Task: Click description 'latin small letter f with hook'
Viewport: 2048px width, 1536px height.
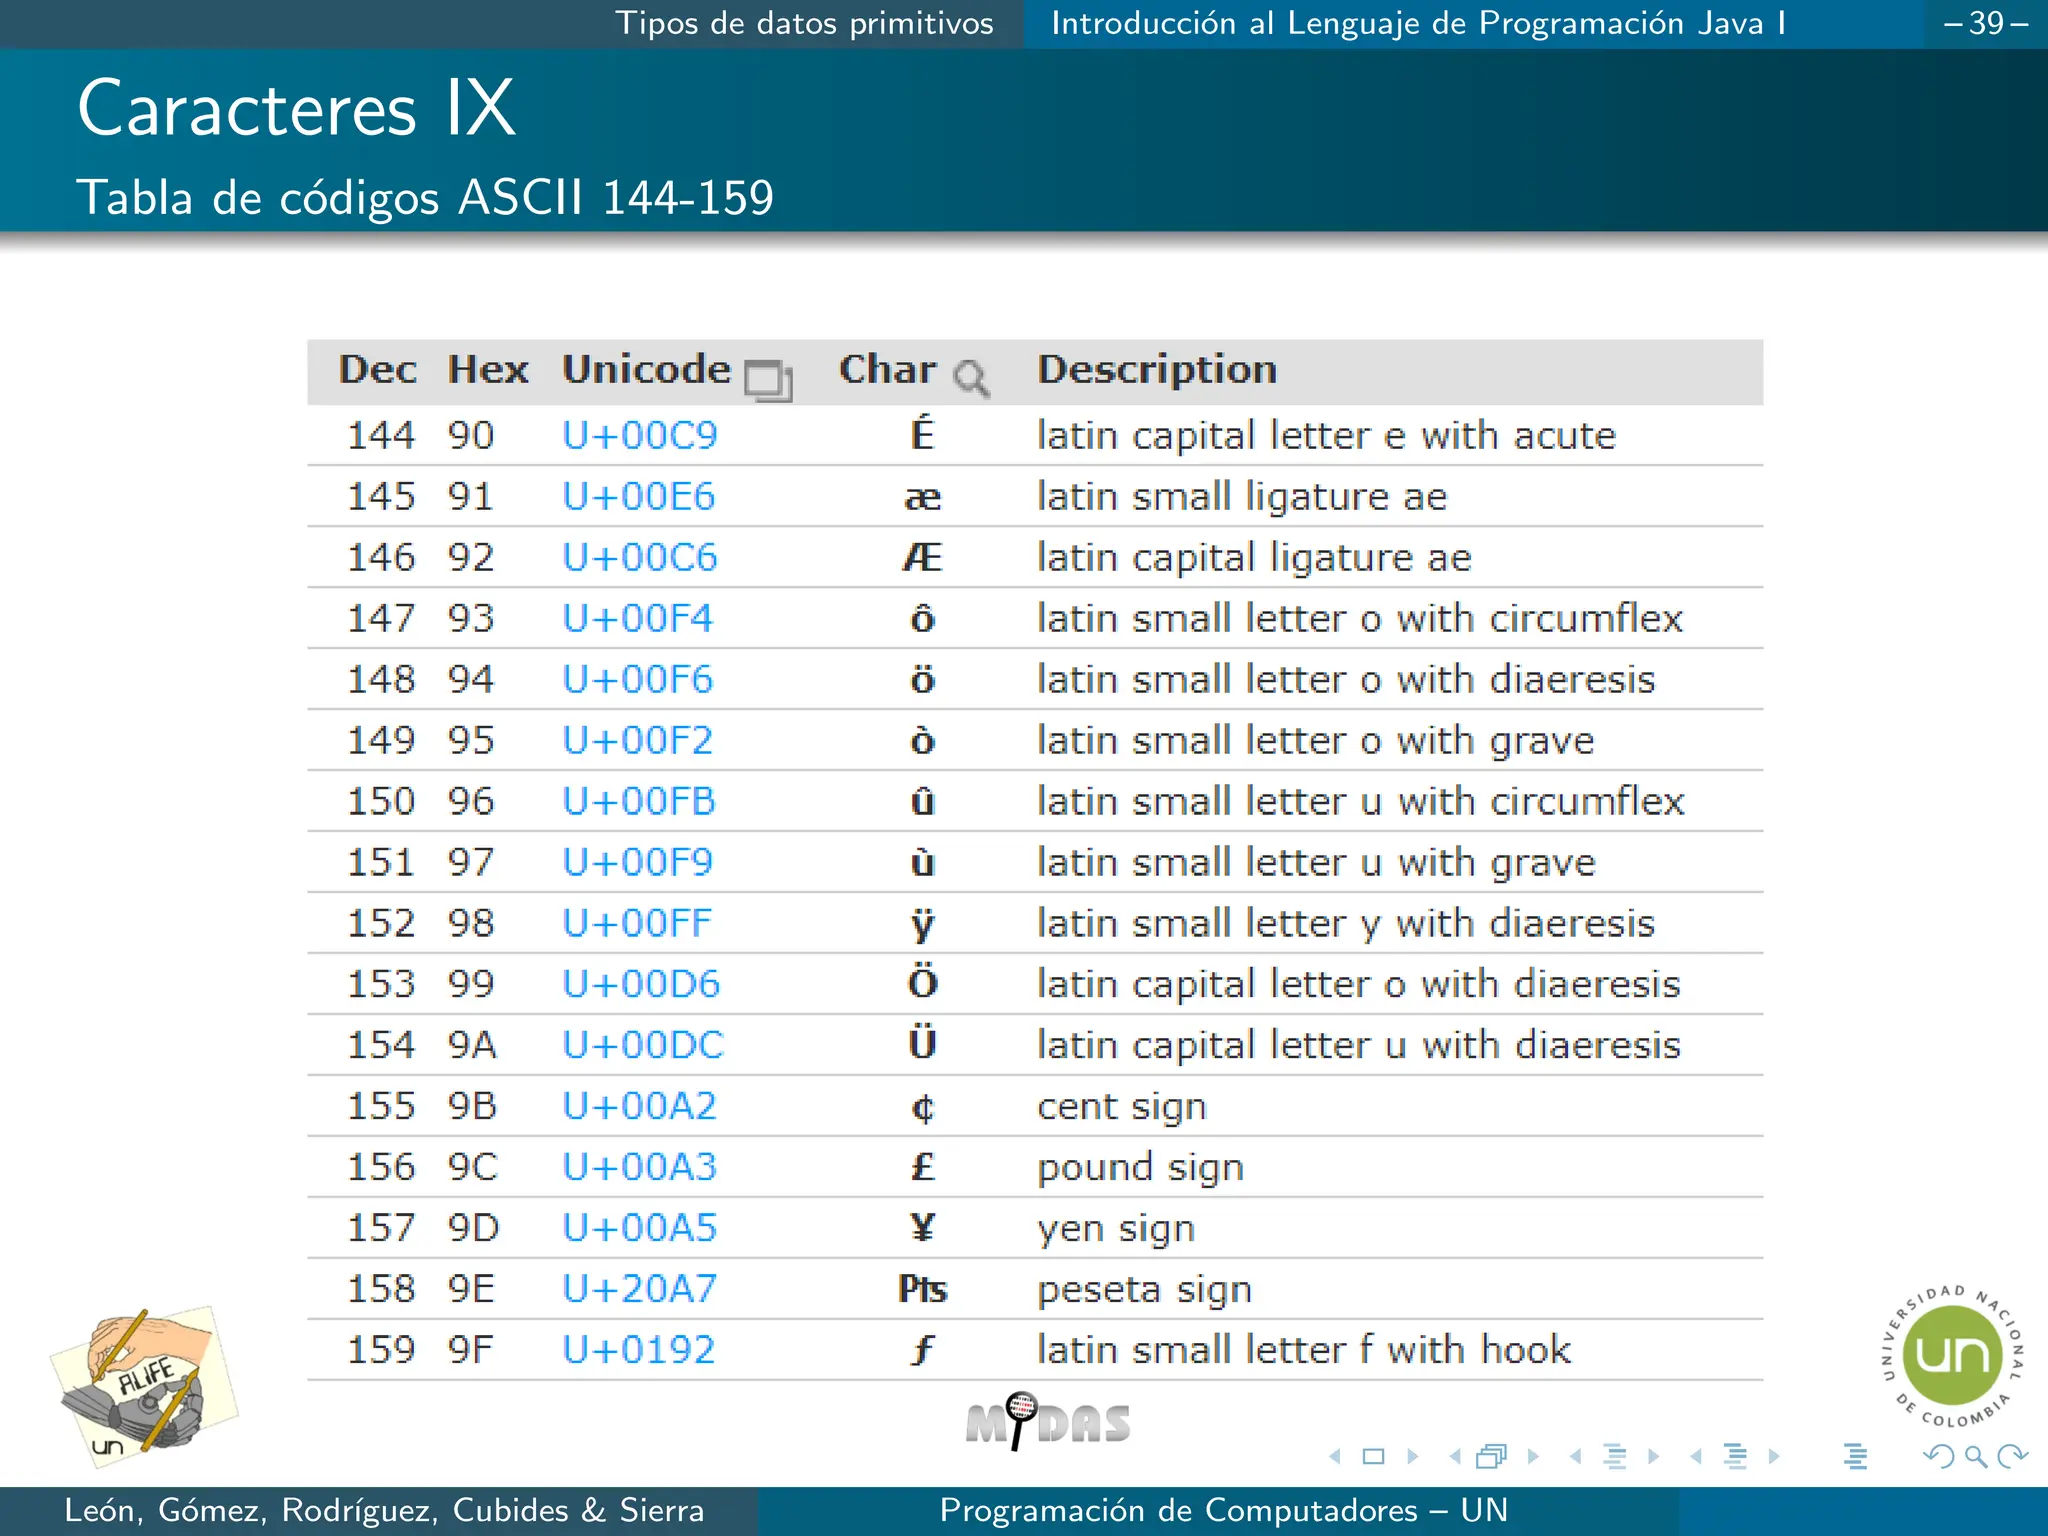Action: (1304, 1350)
